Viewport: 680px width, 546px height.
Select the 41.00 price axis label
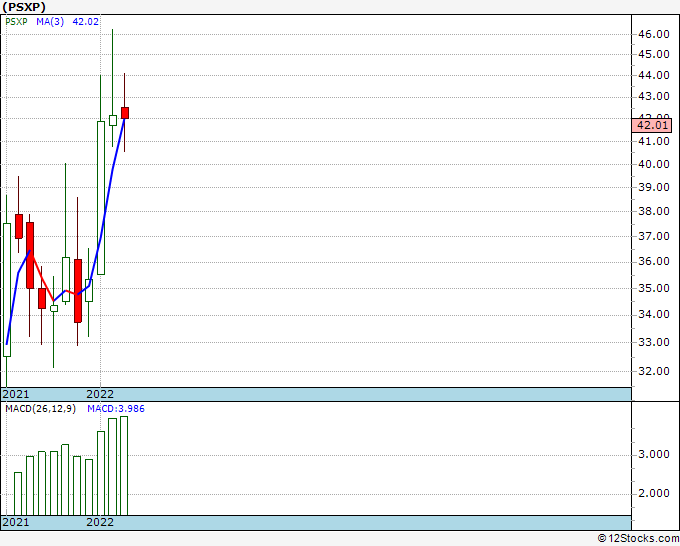pos(654,141)
